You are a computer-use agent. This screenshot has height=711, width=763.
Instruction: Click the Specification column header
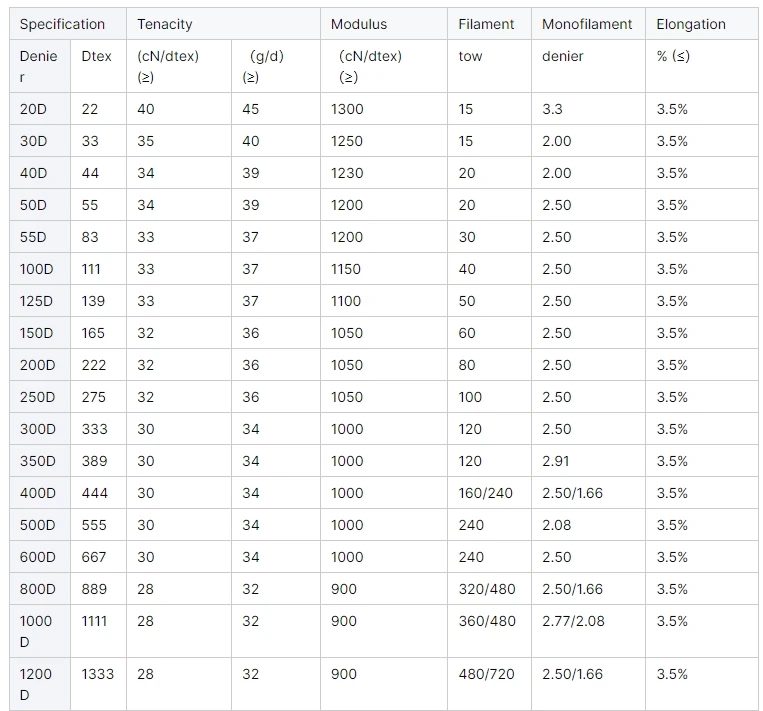(x=62, y=24)
